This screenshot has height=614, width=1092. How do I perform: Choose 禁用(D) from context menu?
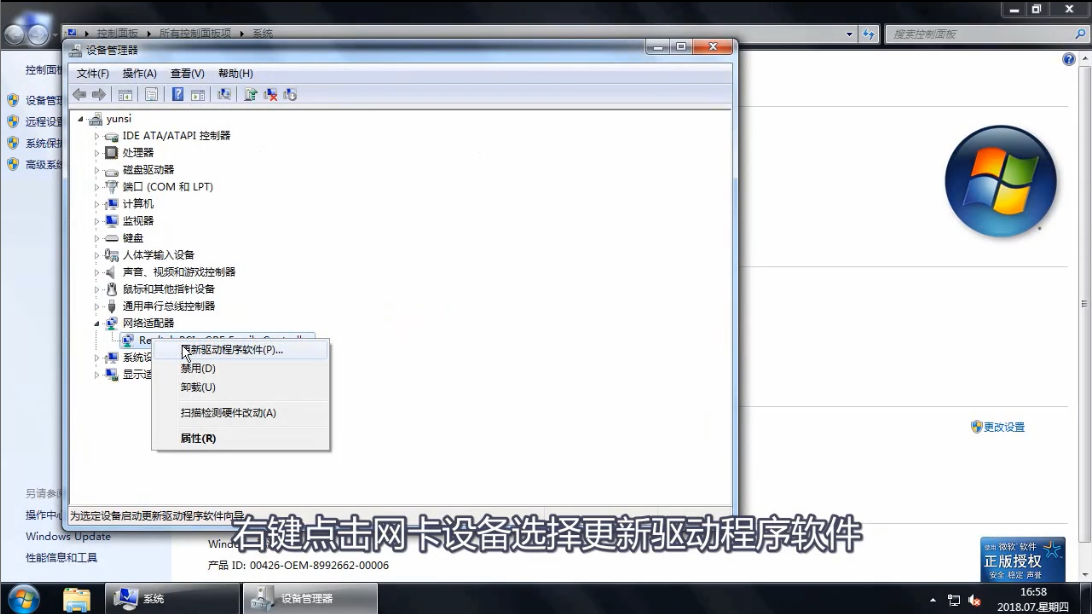click(x=240, y=368)
